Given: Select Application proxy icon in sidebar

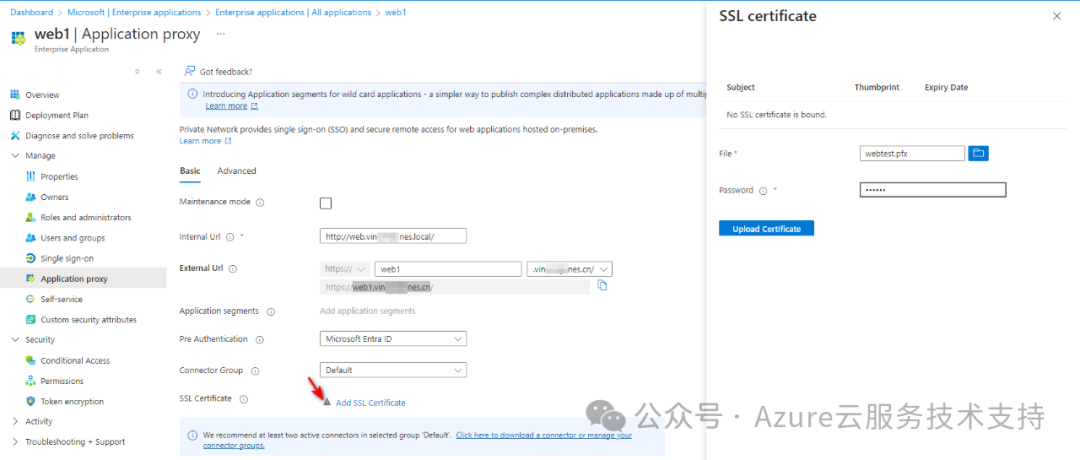Looking at the screenshot, I should point(30,279).
